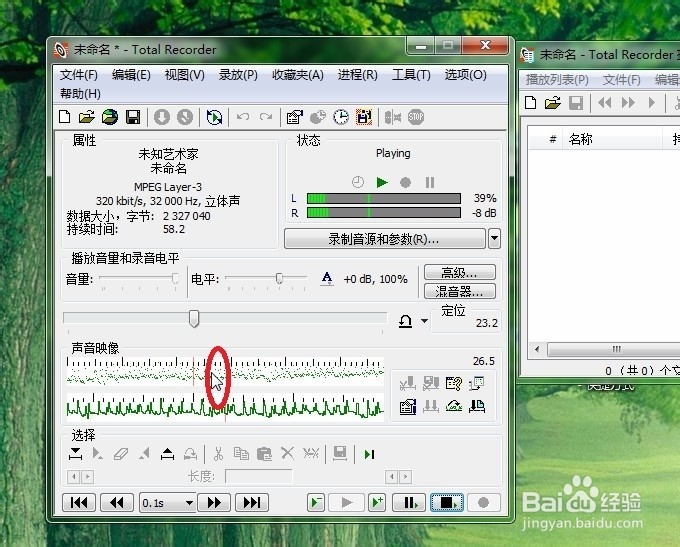Image resolution: width=680 pixels, height=547 pixels.
Task: Click the pause icon in status panel
Action: pyautogui.click(x=430, y=182)
